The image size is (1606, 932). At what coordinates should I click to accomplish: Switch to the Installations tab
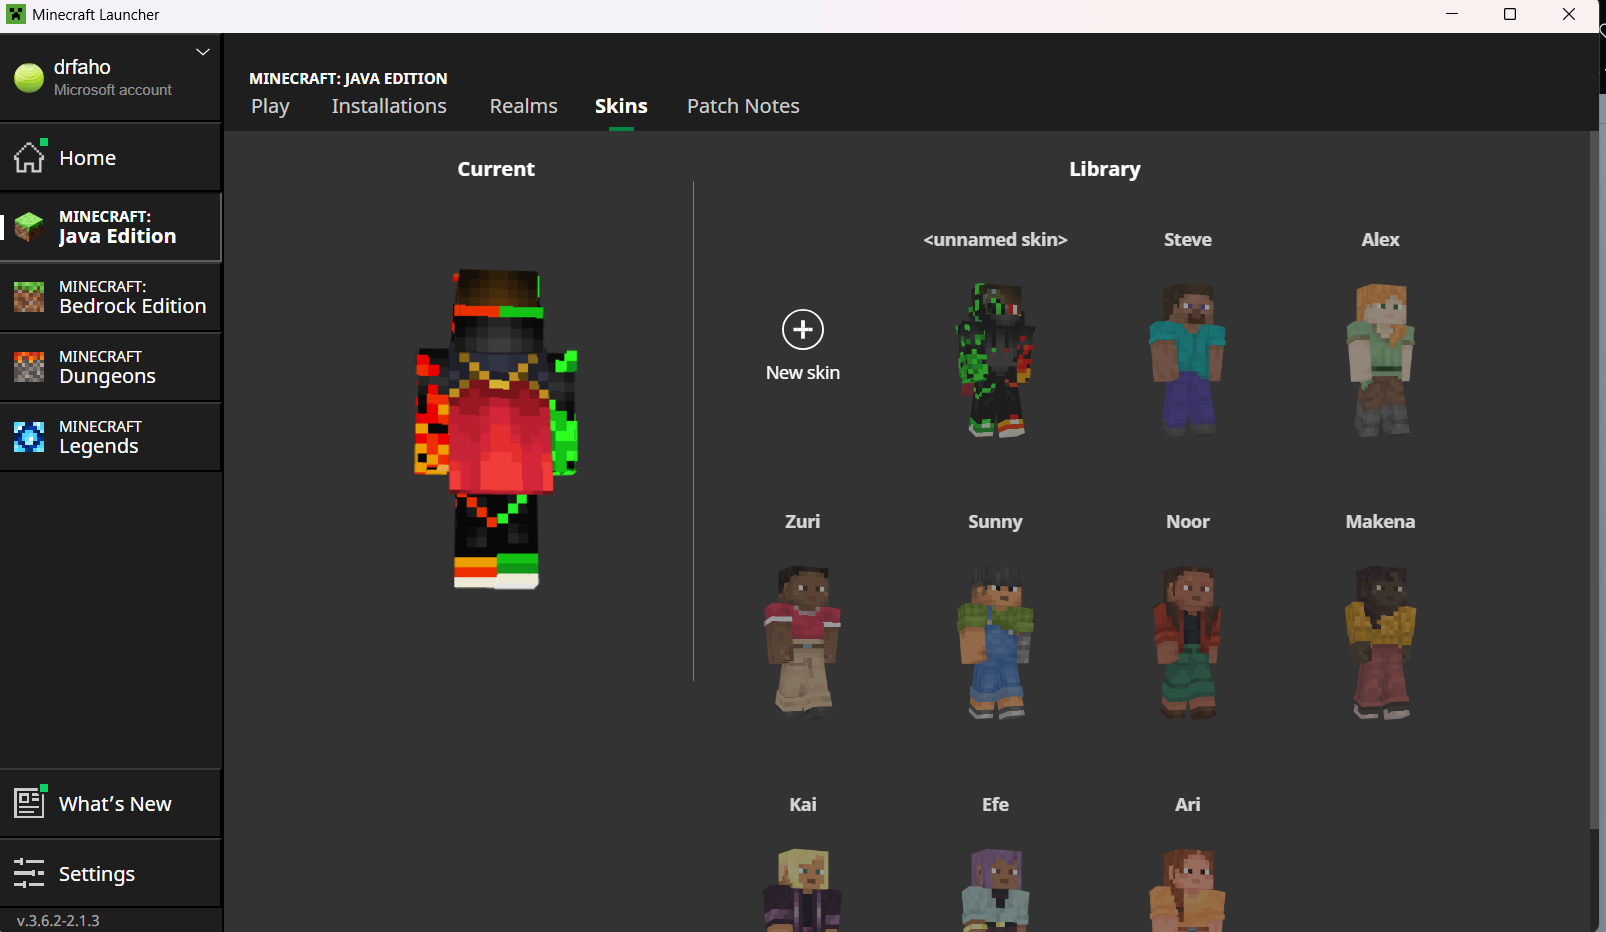coord(389,106)
